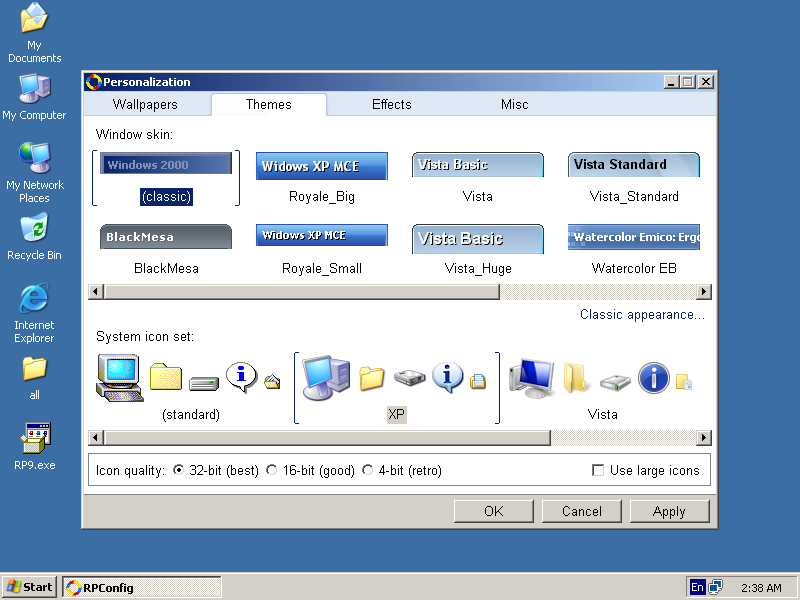Choose the BlackMesa window skin
The image size is (800, 600).
[x=166, y=250]
